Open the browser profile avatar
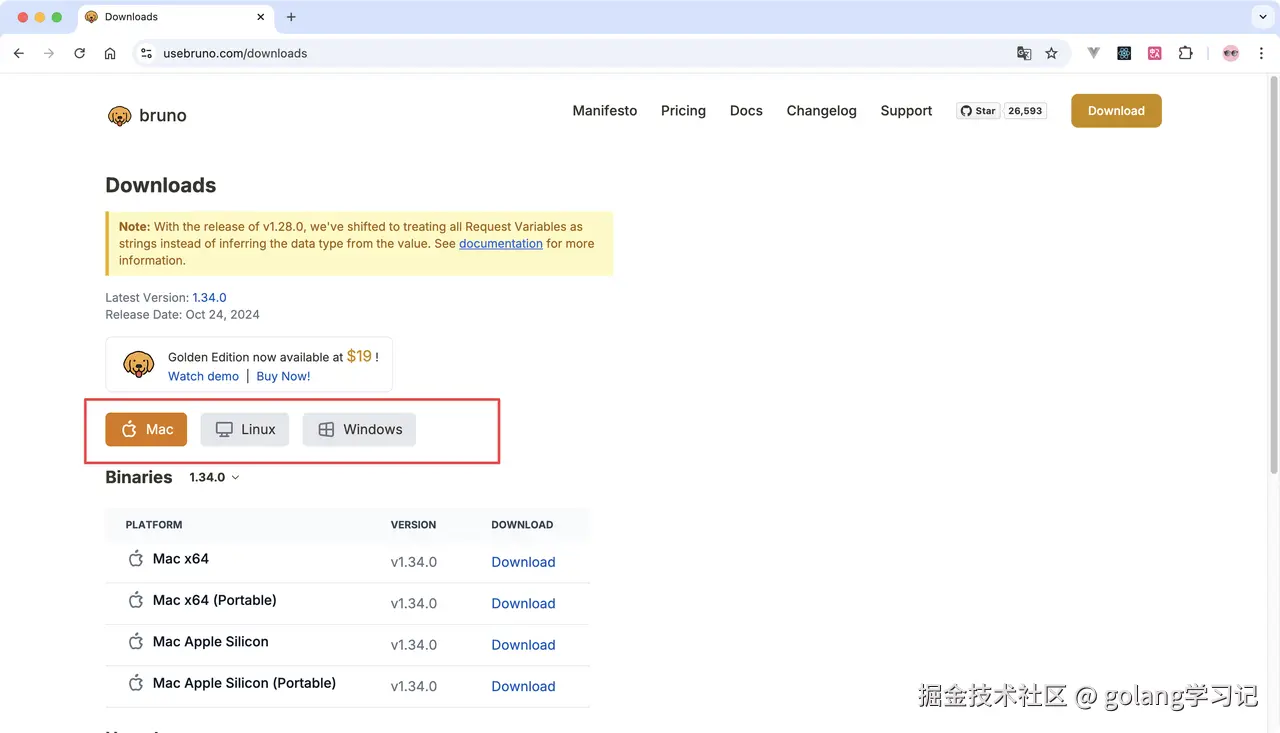 (x=1230, y=53)
